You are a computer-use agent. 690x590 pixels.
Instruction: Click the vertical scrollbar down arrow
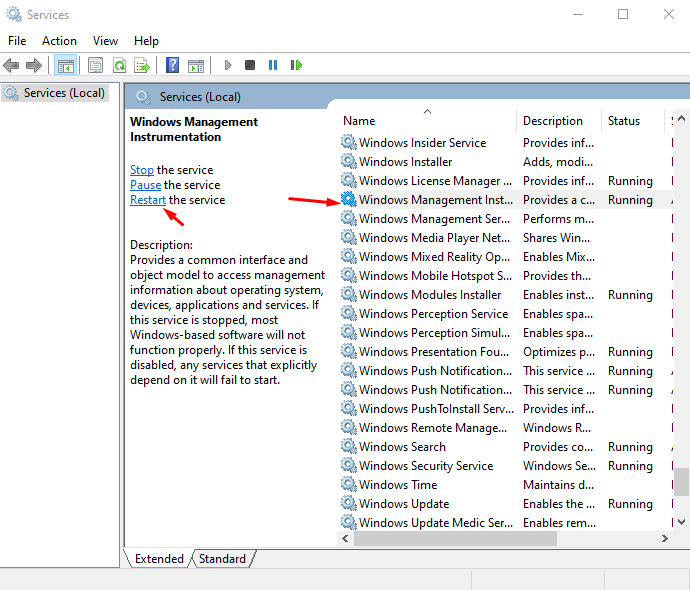coord(681,522)
